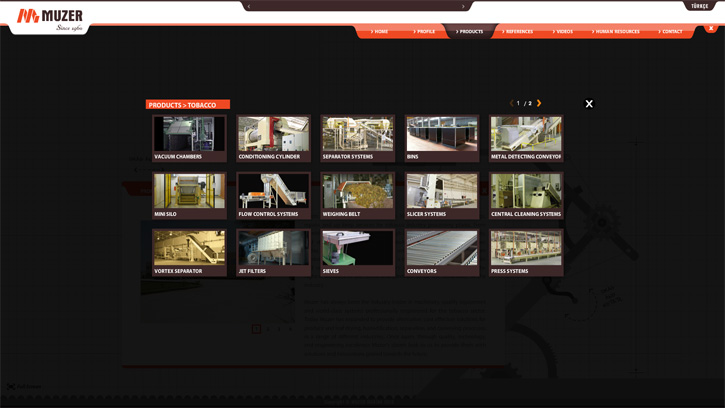The height and width of the screenshot is (408, 725).
Task: Open the Profile menu item
Action: tap(425, 32)
